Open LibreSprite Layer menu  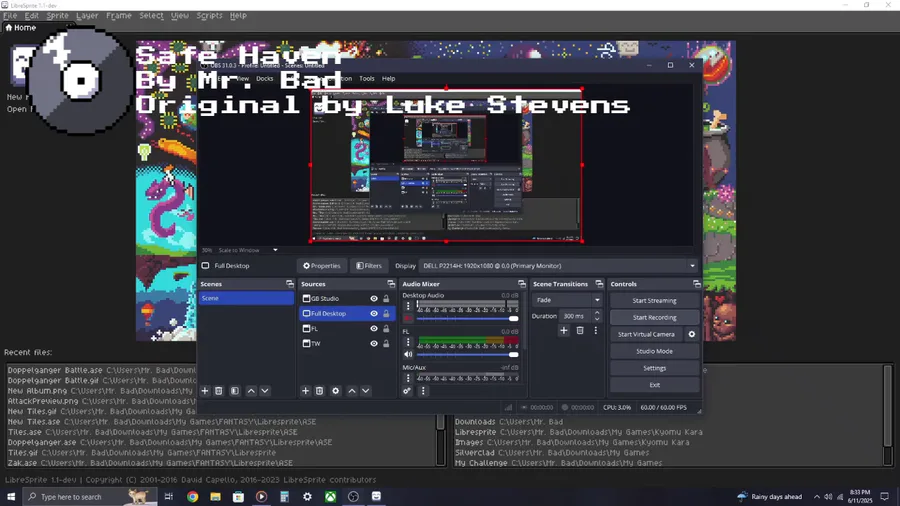87,15
